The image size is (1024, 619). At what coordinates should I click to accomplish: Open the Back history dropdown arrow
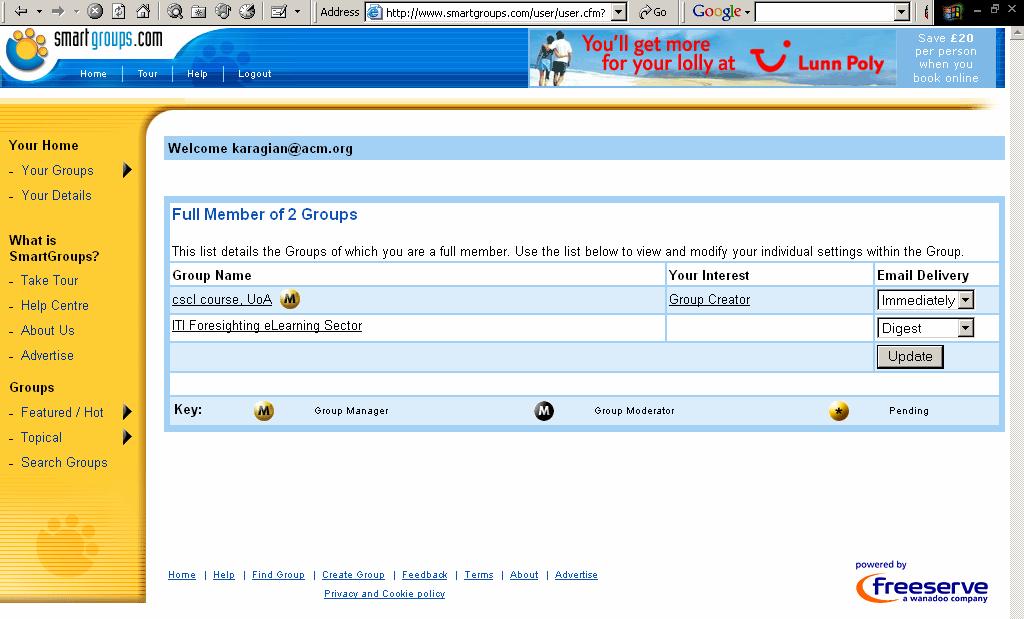tap(39, 11)
